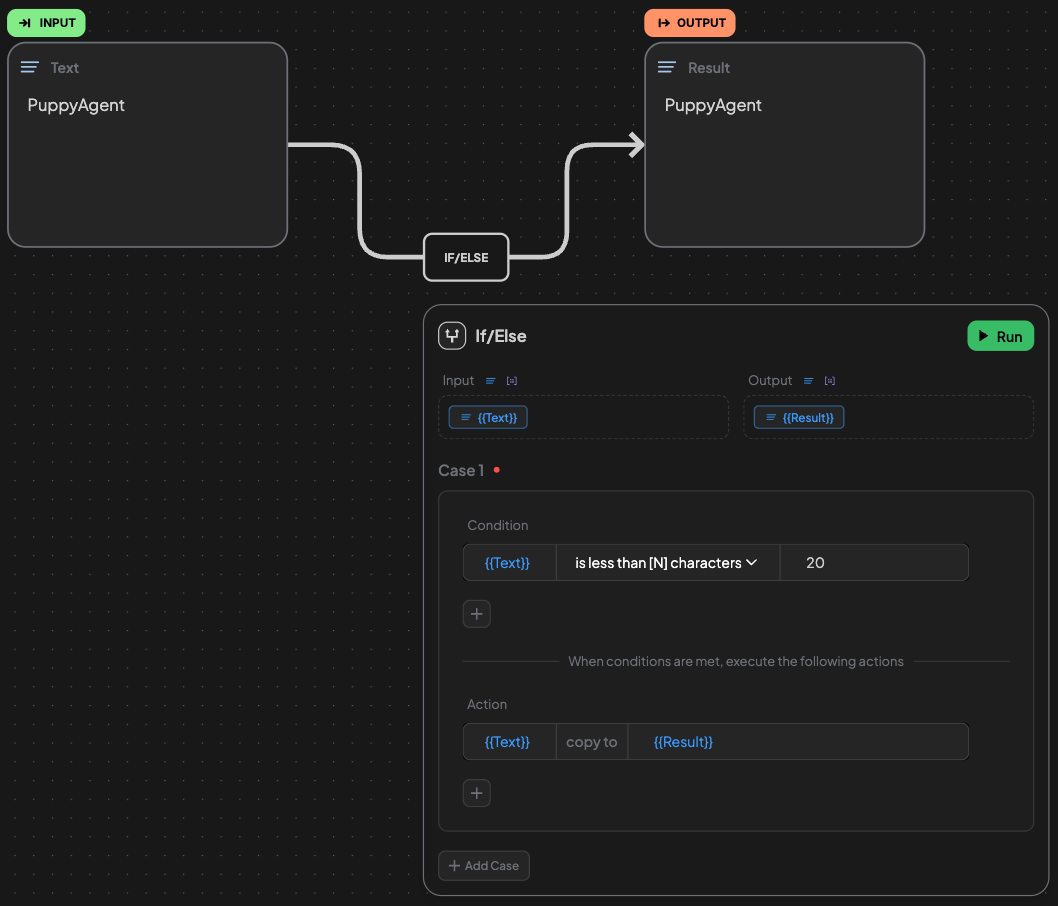Click the character count field showing 20
The height and width of the screenshot is (906, 1058).
[x=872, y=563]
